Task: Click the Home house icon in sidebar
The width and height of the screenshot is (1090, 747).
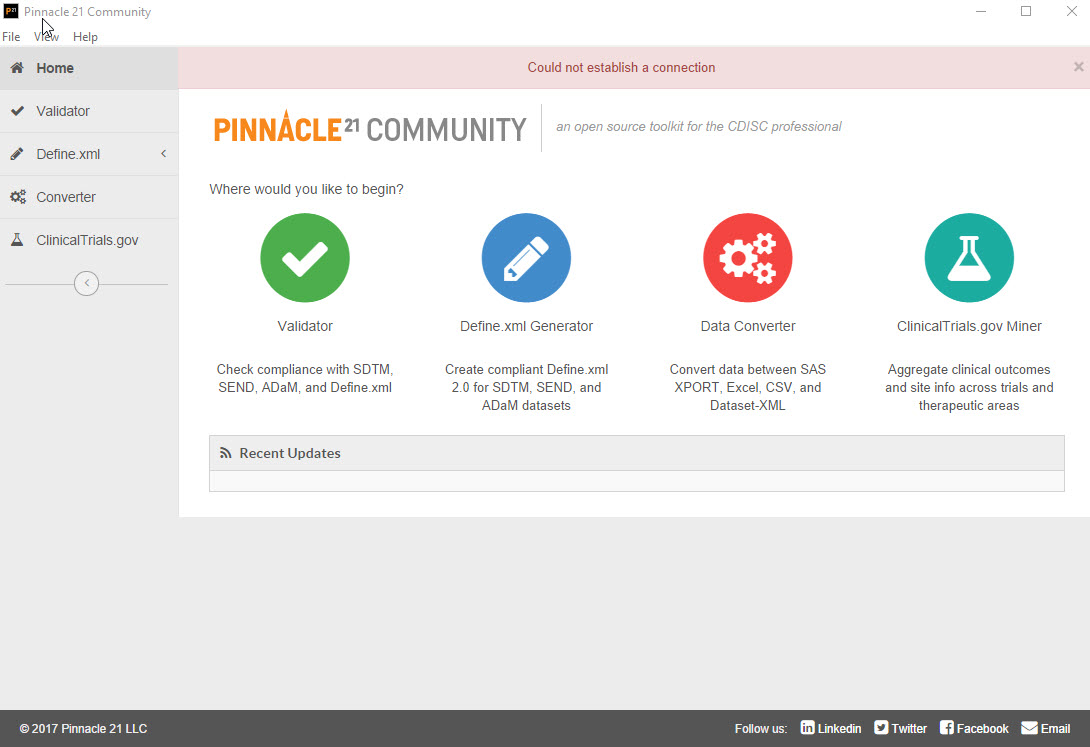Action: [17, 67]
